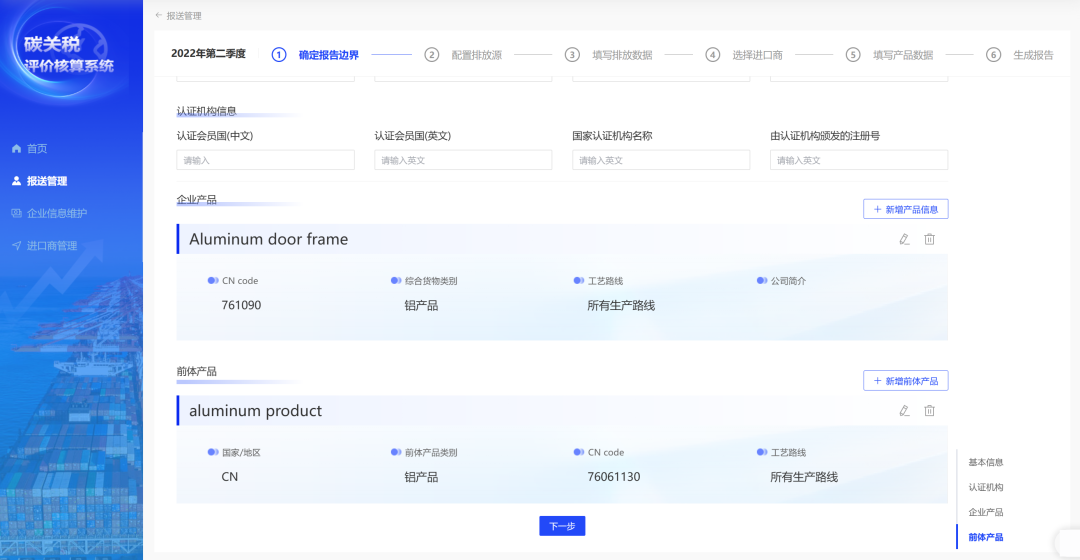Click the 认证机构信息 section heading
1080x560 pixels.
(207, 111)
